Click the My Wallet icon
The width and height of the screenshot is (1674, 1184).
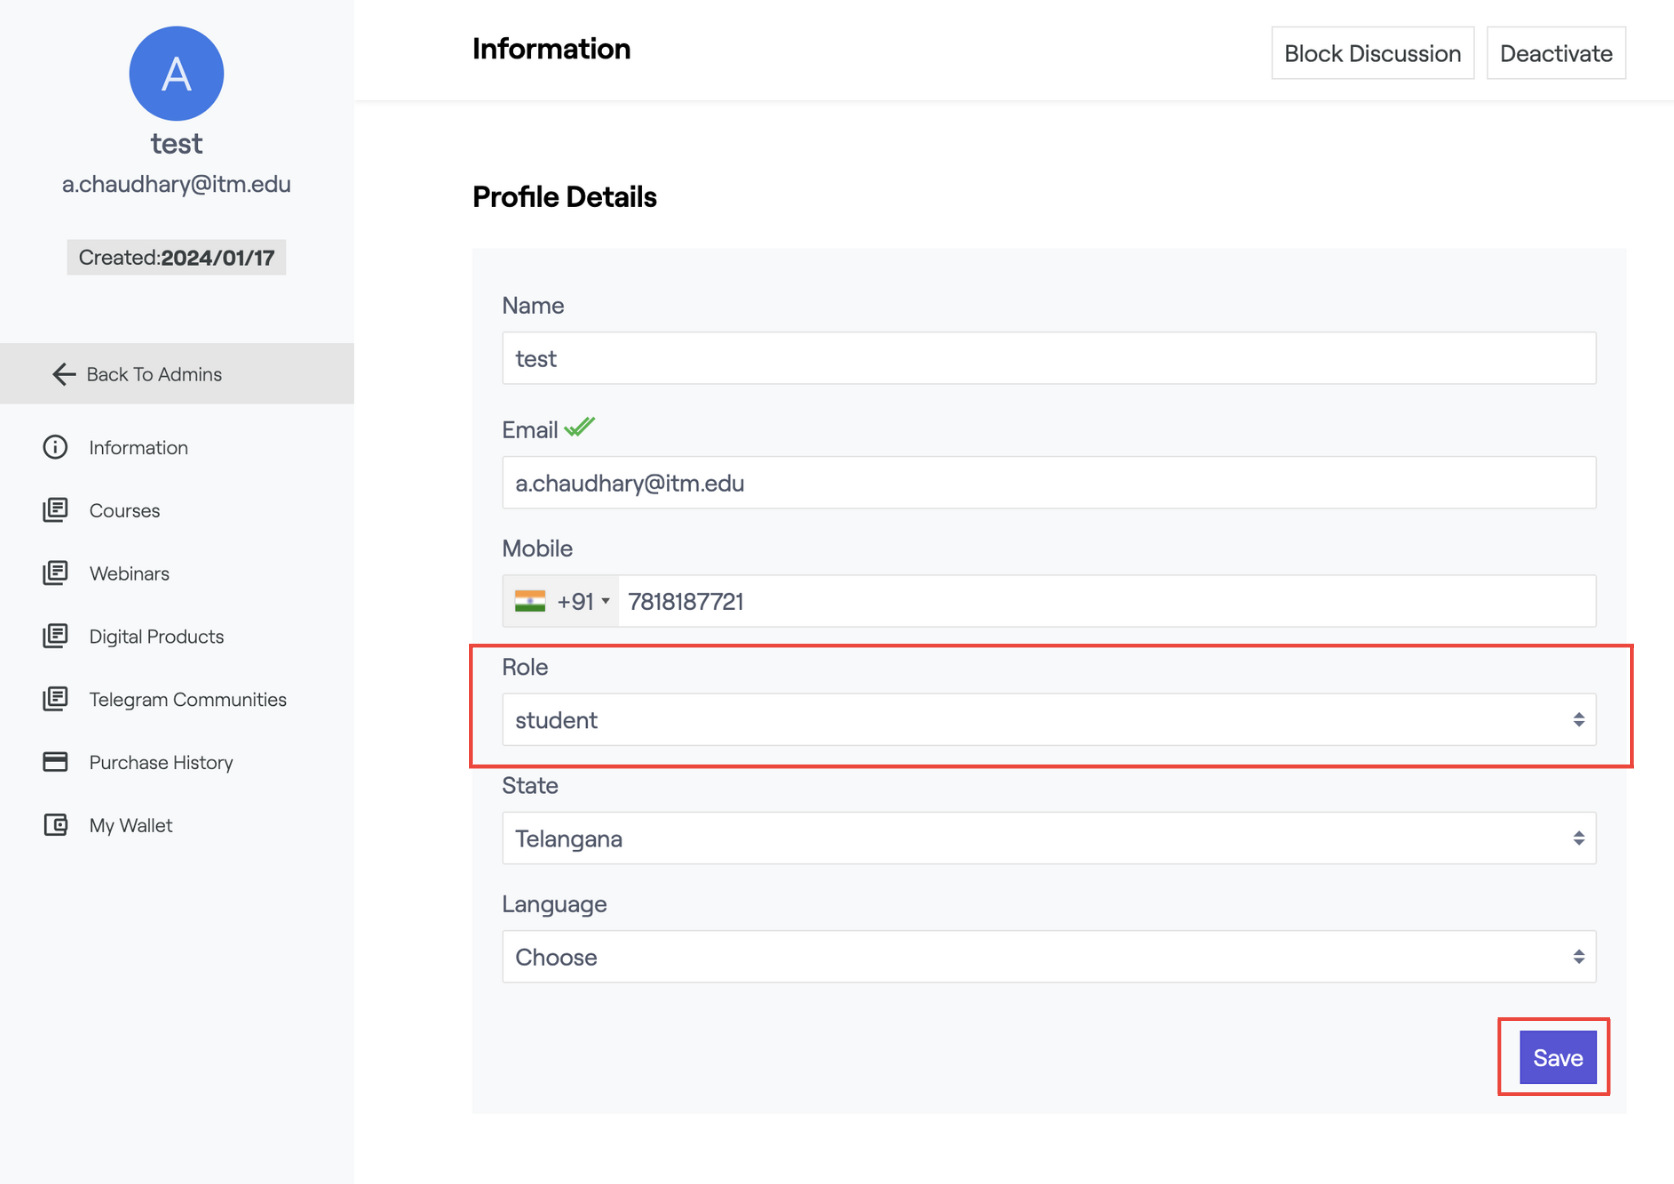[55, 825]
